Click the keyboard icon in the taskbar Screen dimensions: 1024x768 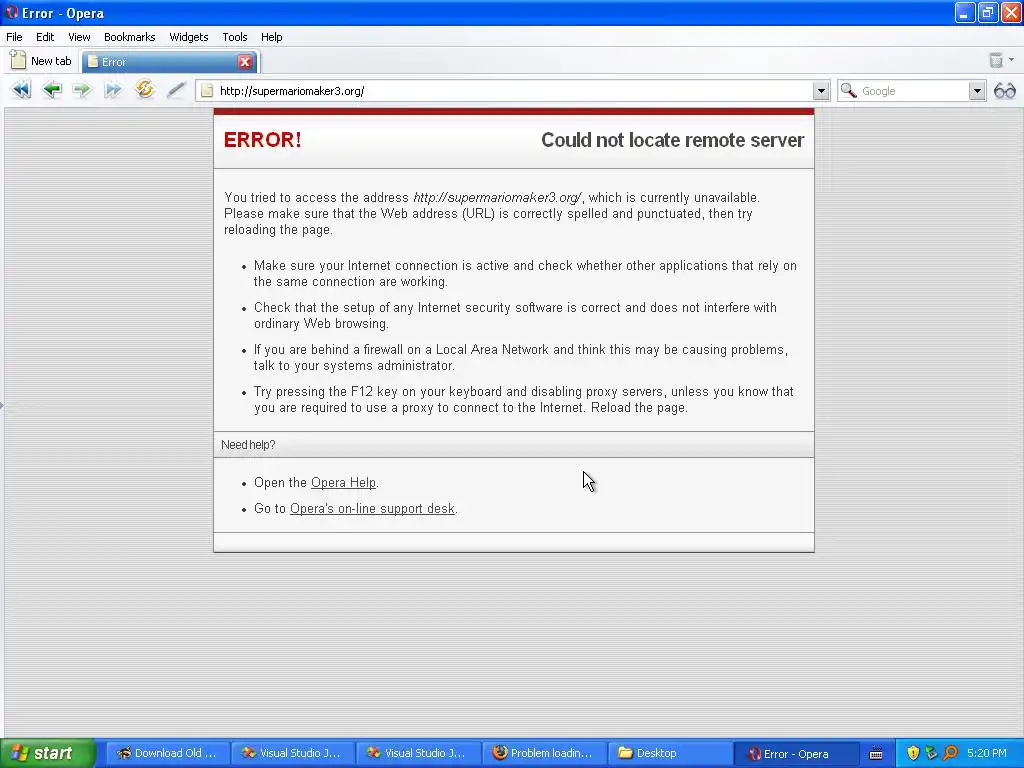(876, 754)
